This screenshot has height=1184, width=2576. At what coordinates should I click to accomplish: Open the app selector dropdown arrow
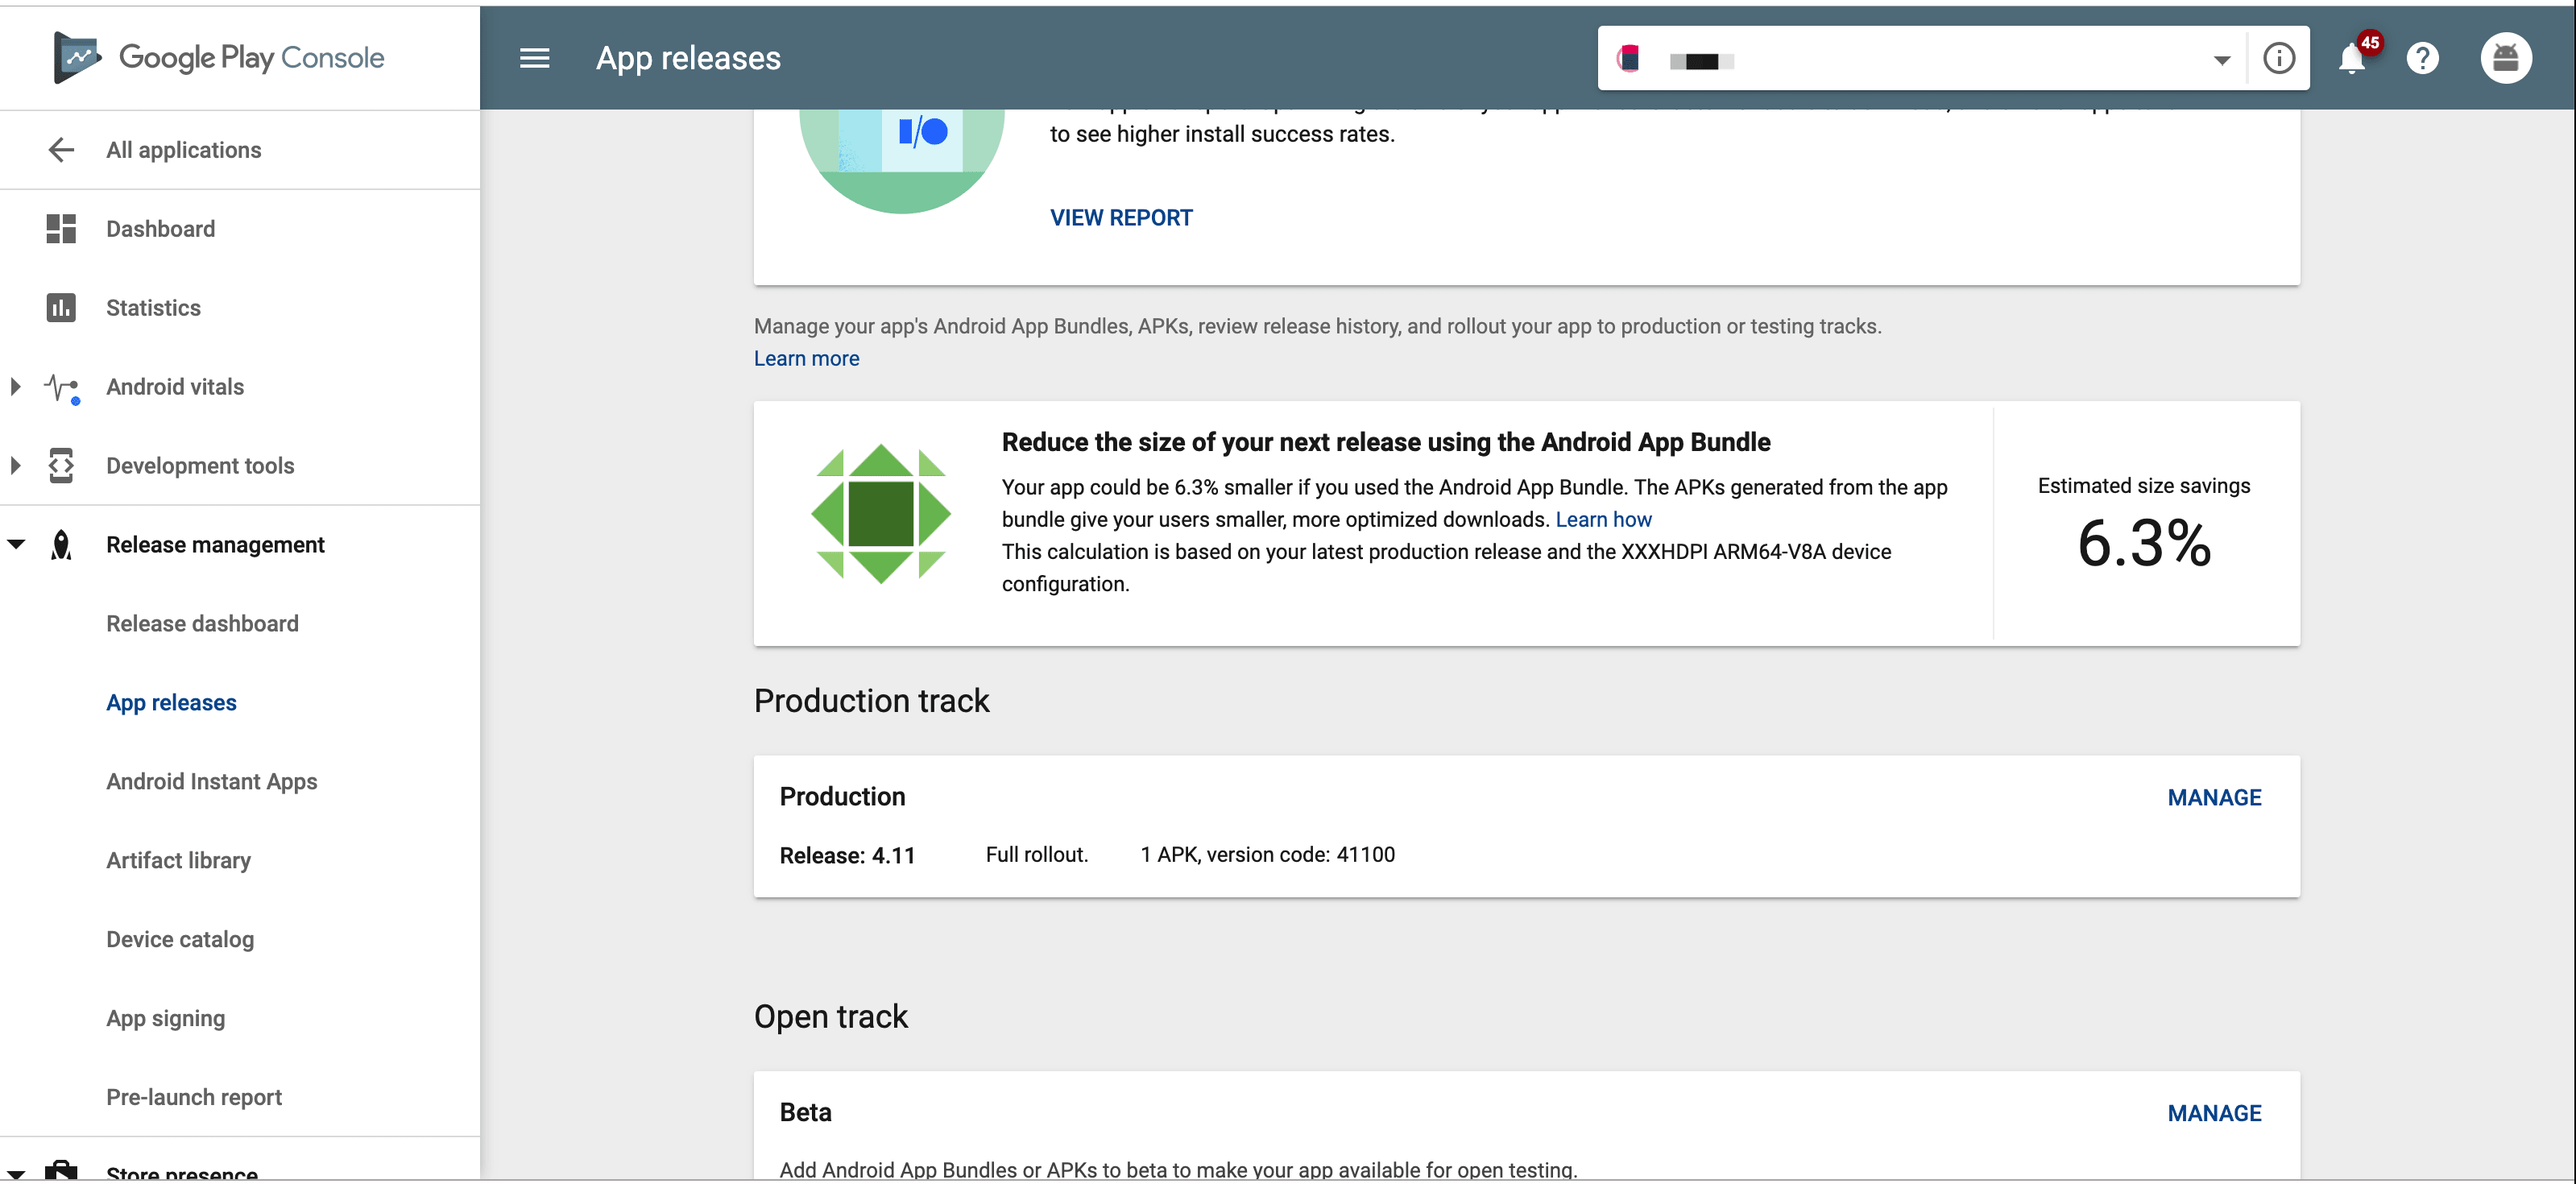click(2221, 60)
